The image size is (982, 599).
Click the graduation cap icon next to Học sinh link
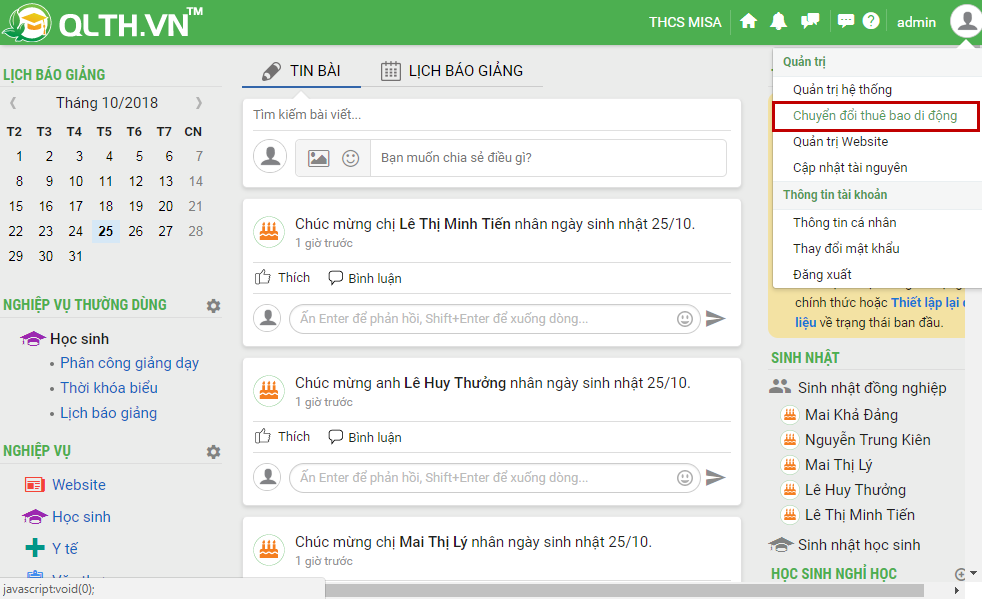[x=34, y=517]
